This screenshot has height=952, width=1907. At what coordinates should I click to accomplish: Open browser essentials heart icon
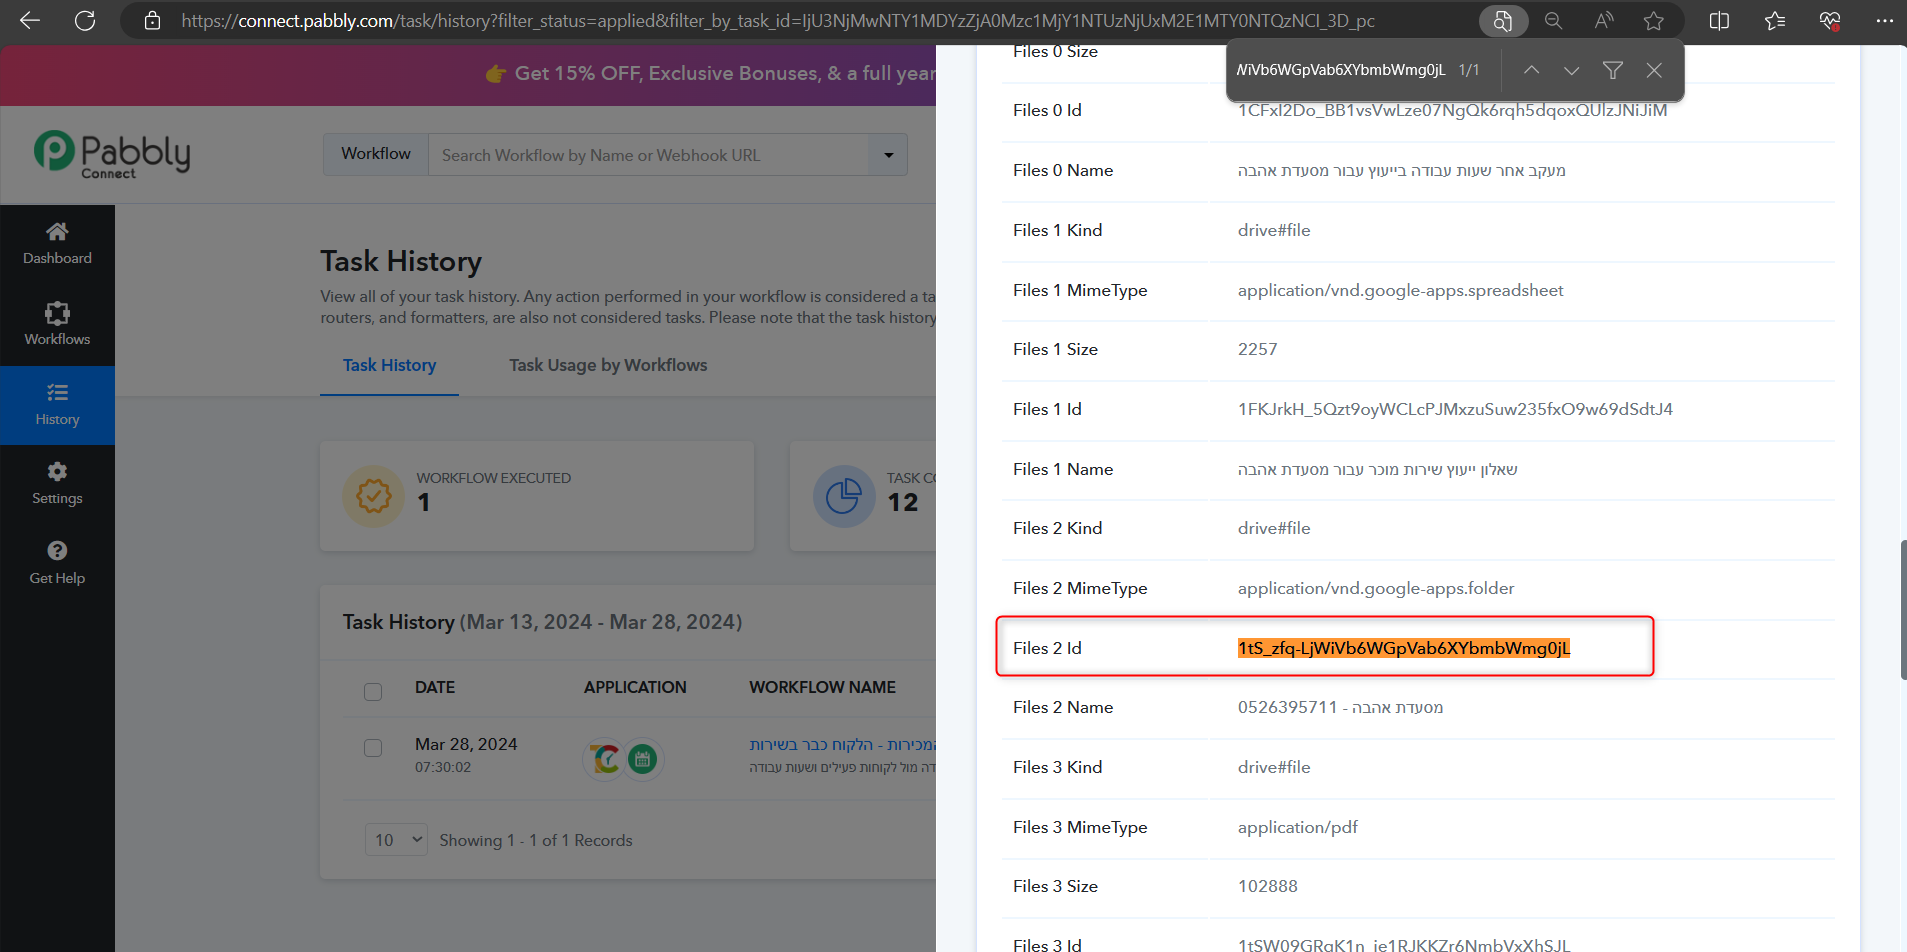pos(1830,20)
